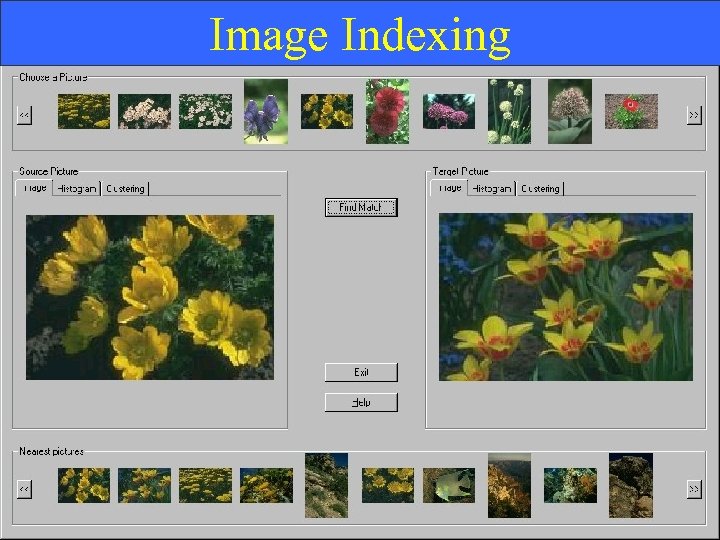Open Help with the Help button
The width and height of the screenshot is (720, 540).
(361, 403)
